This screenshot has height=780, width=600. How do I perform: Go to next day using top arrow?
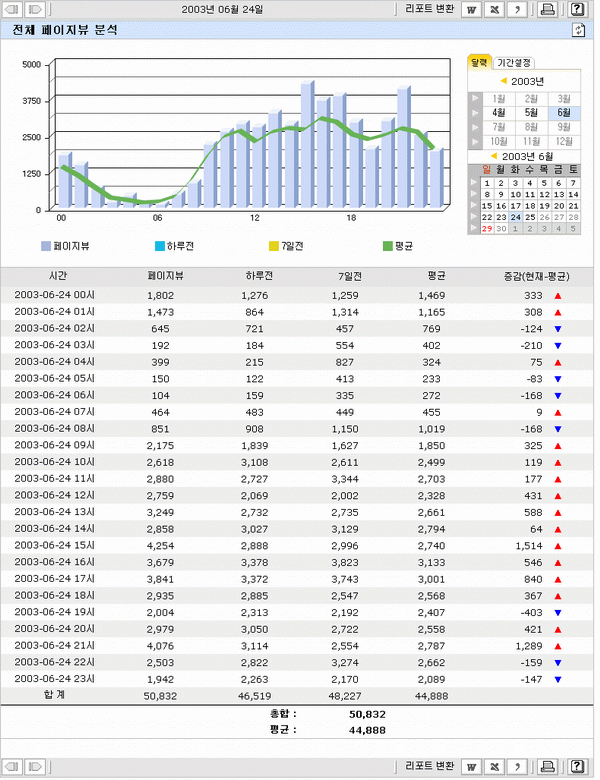[35, 9]
